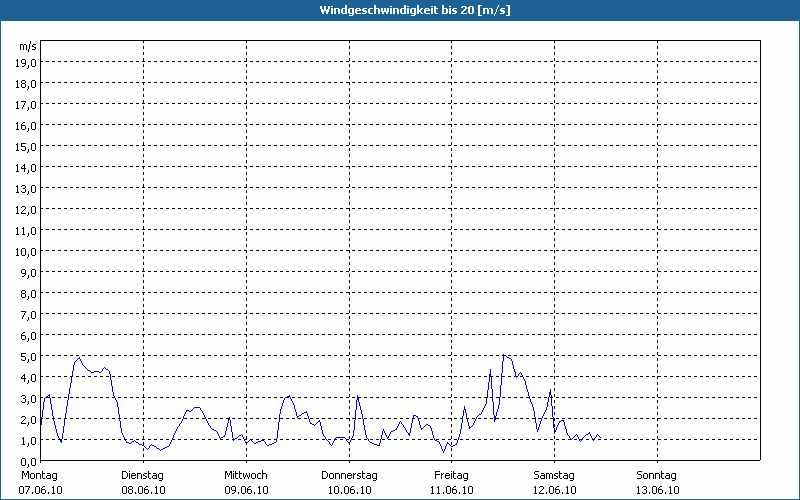
Task: Click the '12.06.10' date label
Action: click(x=555, y=490)
